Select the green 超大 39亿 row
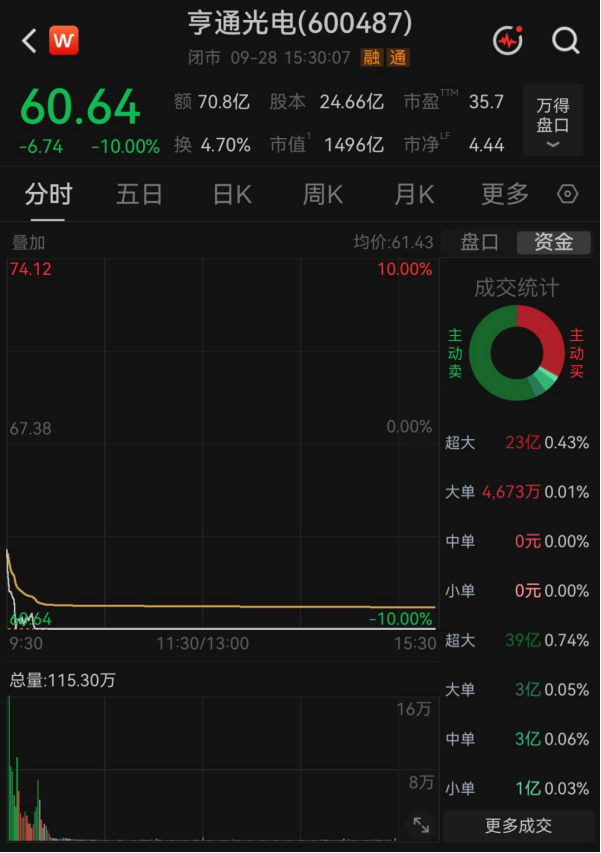This screenshot has width=601, height=853. [517, 640]
